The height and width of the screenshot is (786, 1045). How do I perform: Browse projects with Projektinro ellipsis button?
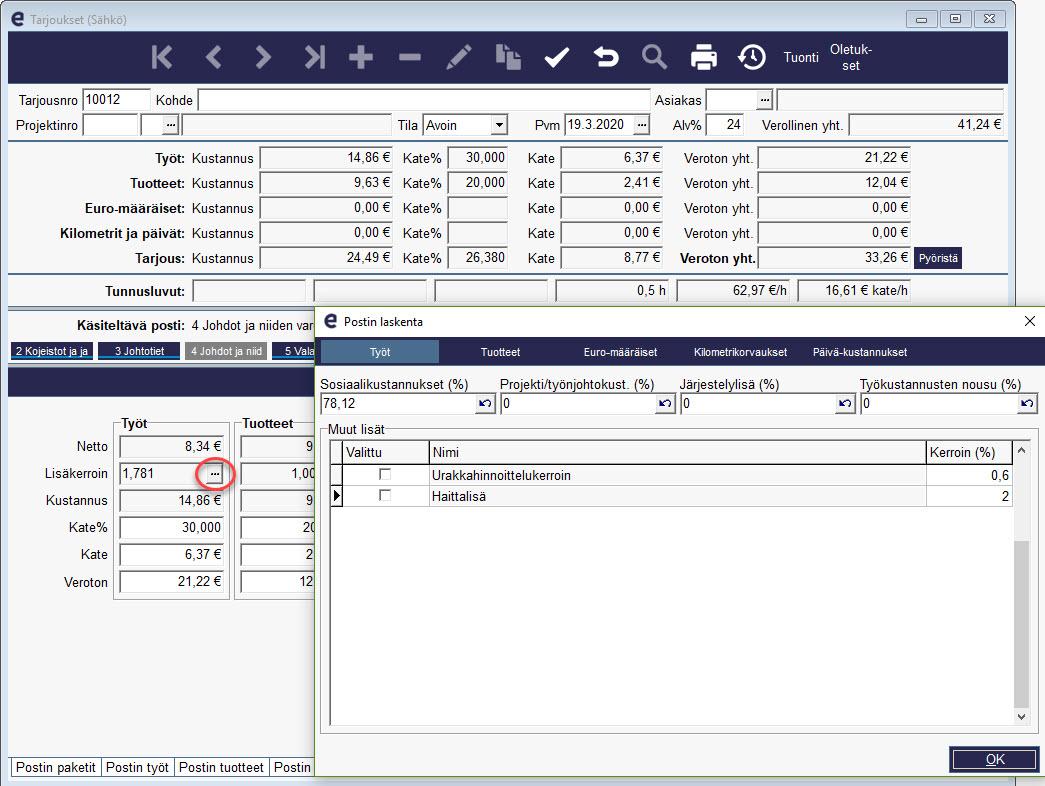[x=171, y=125]
